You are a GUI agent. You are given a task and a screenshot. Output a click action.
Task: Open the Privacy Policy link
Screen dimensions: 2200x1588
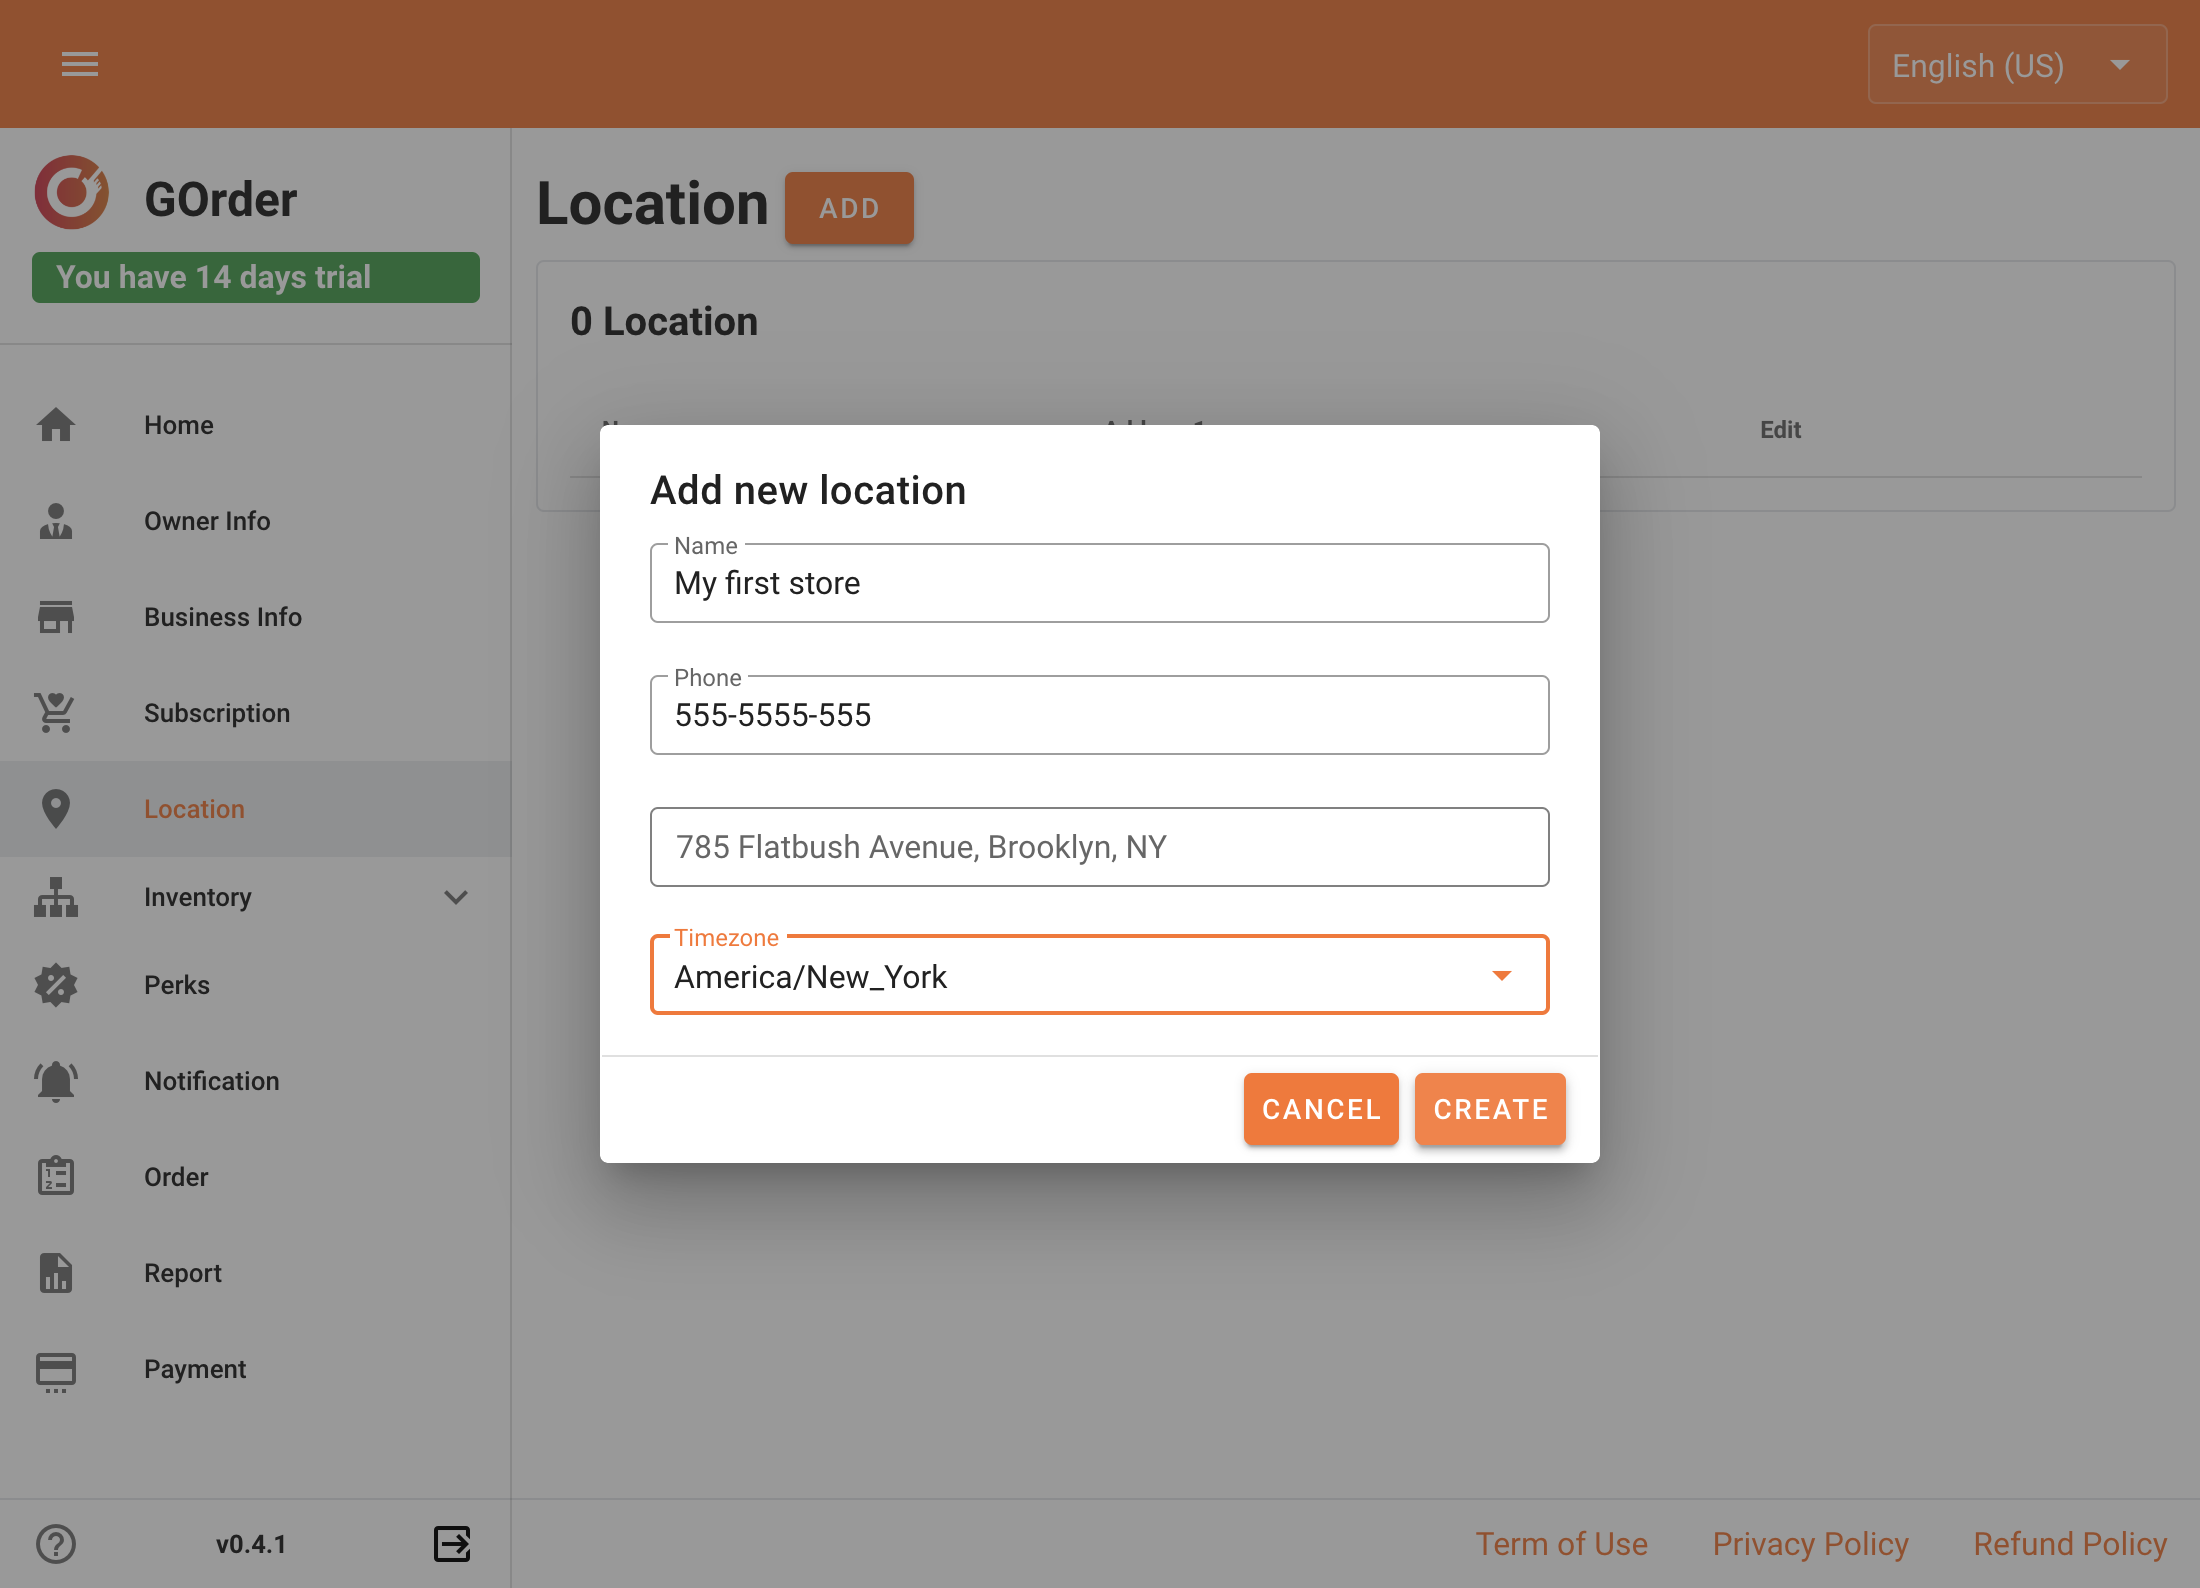[x=1811, y=1544]
